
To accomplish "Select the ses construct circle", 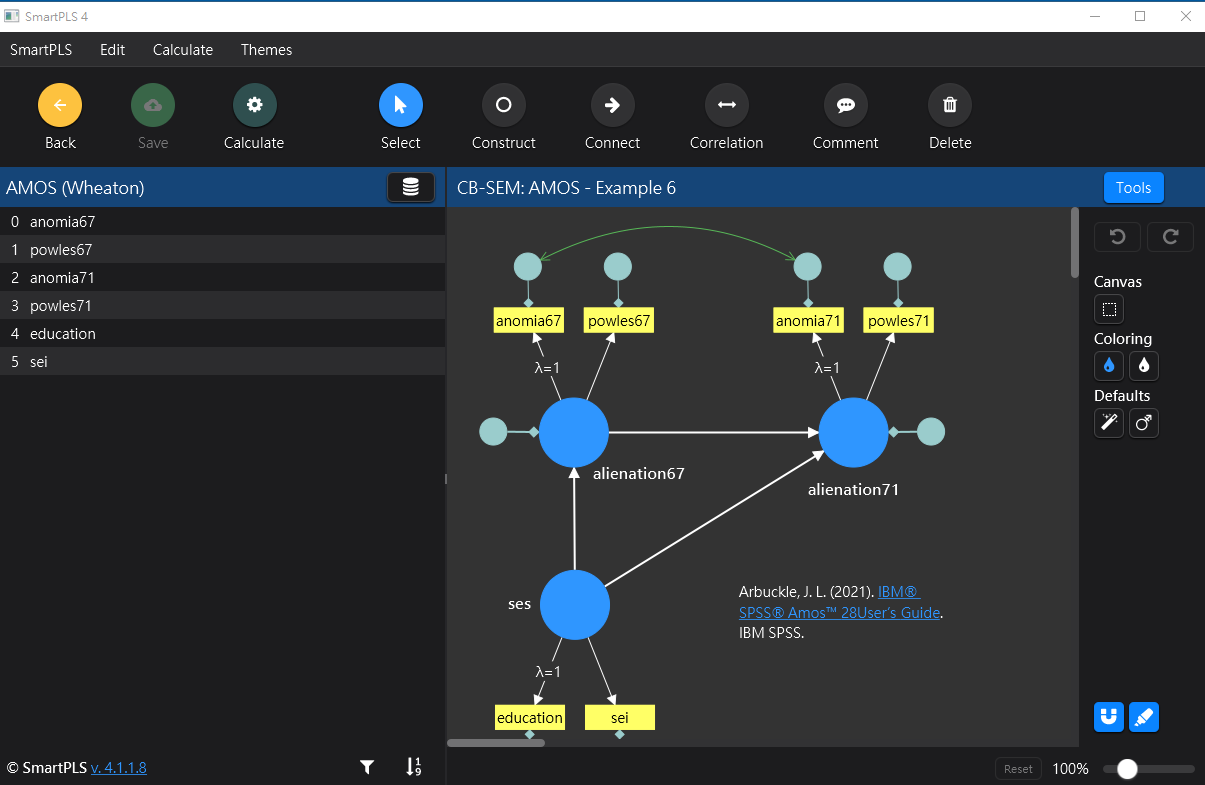I will (x=575, y=604).
